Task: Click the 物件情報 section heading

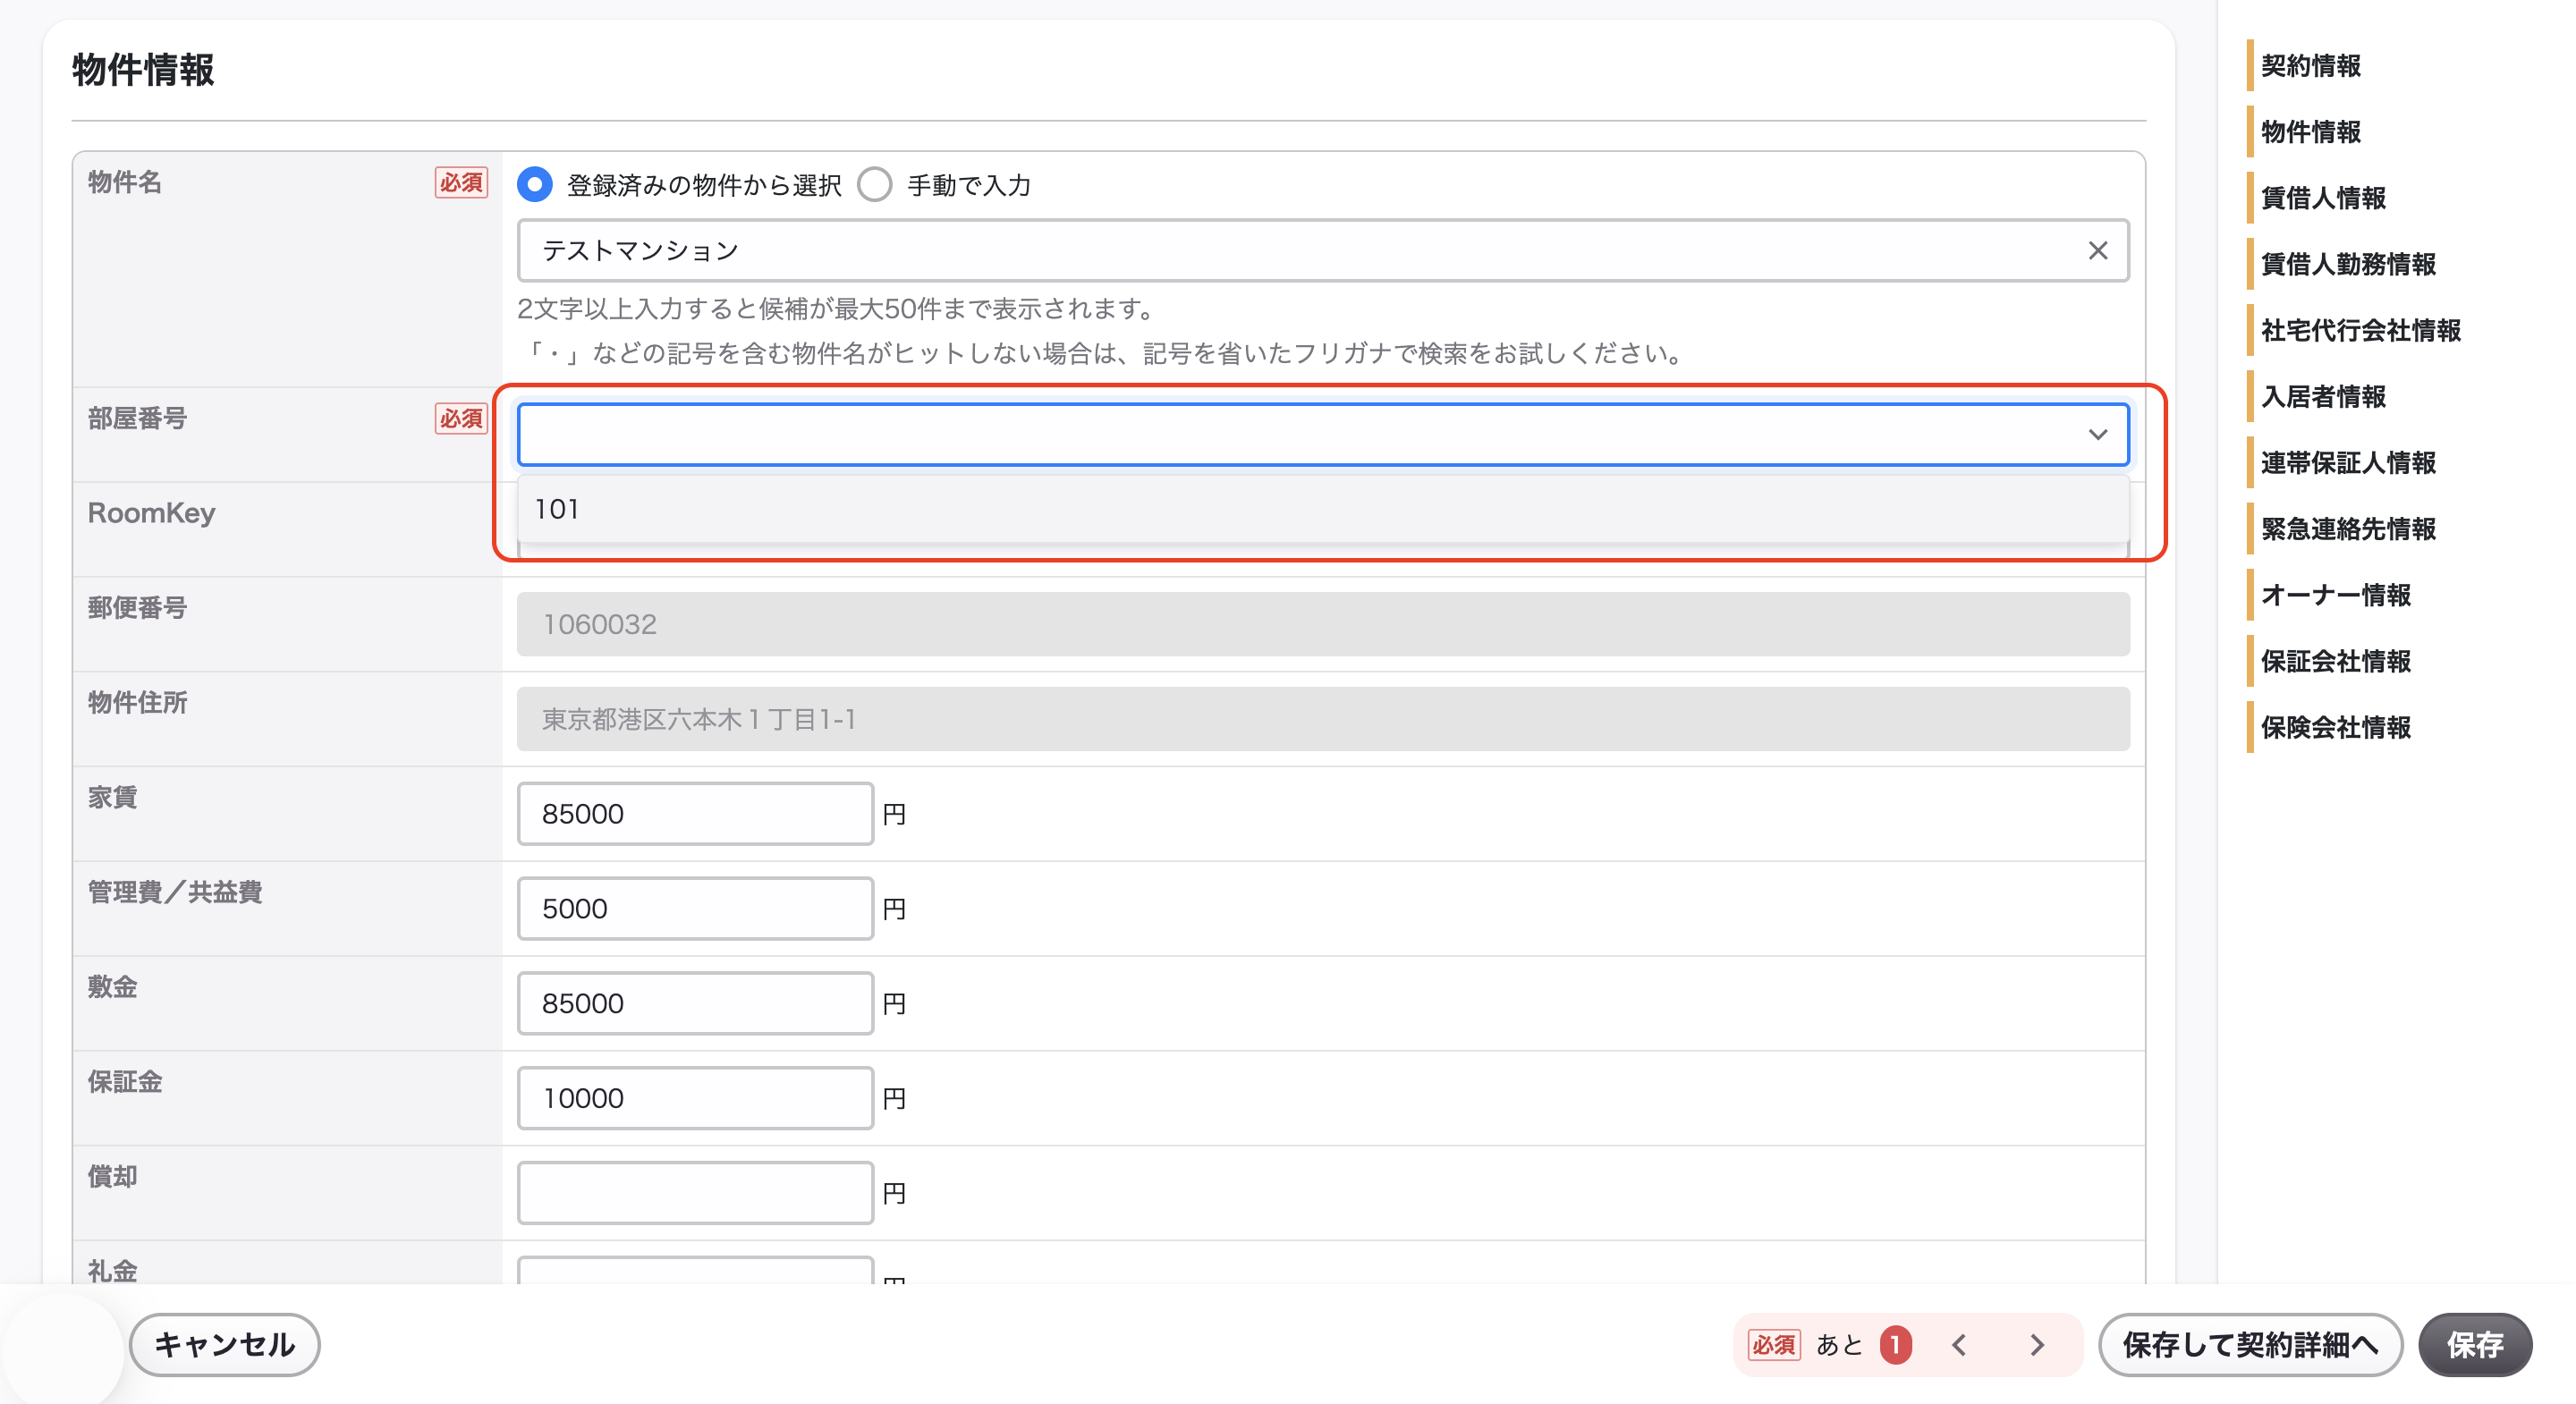Action: pos(143,70)
